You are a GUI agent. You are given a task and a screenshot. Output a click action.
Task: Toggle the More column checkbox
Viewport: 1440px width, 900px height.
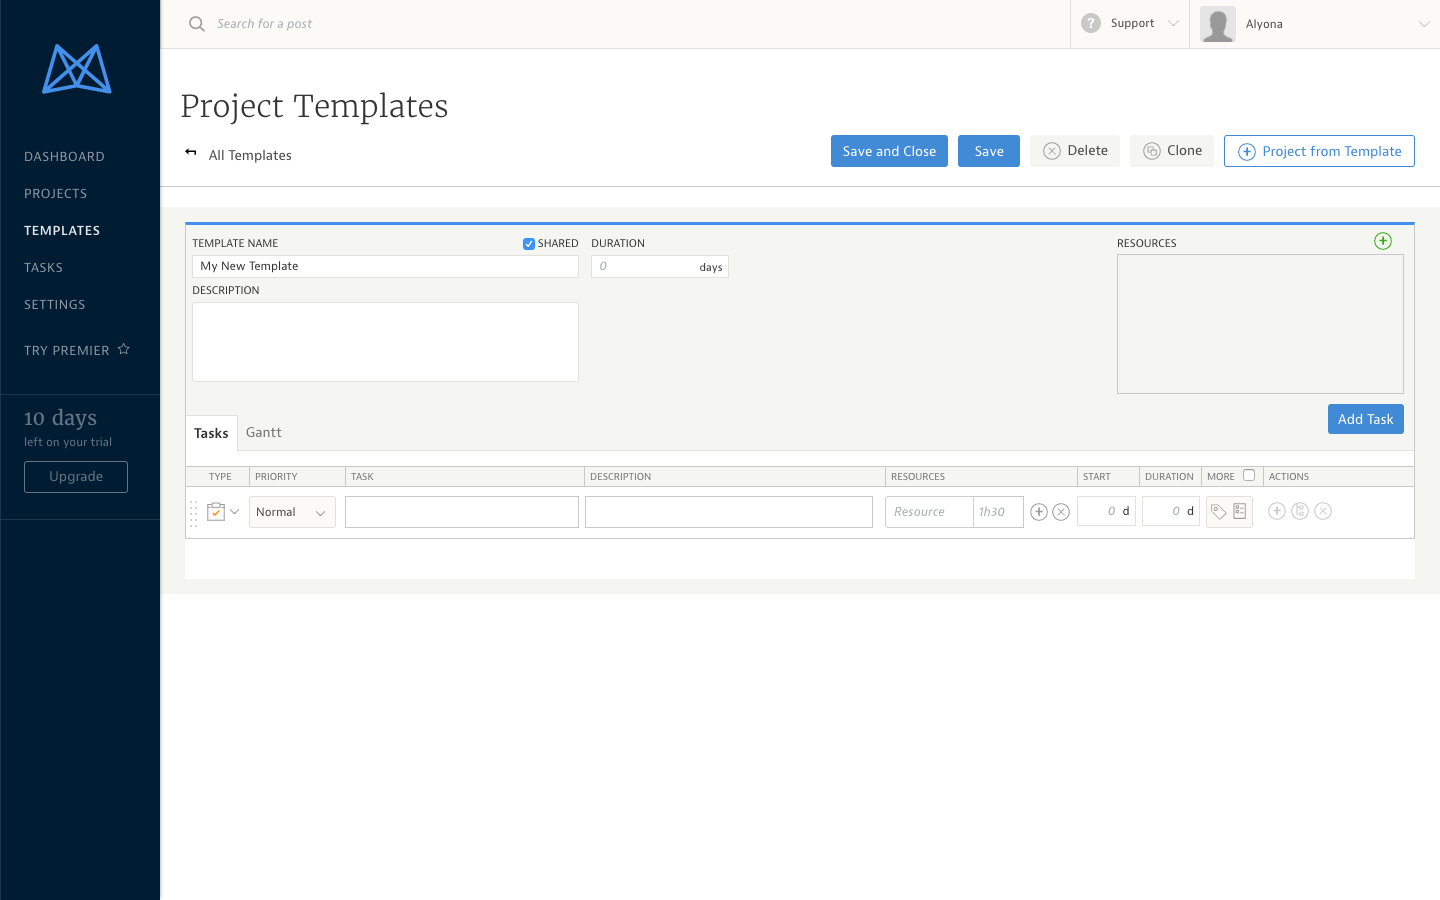click(x=1249, y=475)
